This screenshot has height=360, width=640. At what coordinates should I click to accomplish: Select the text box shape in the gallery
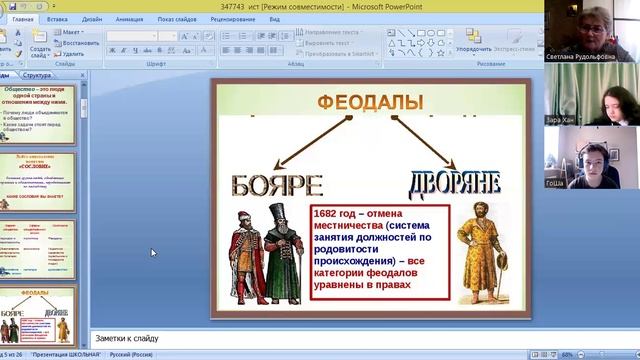(x=391, y=33)
